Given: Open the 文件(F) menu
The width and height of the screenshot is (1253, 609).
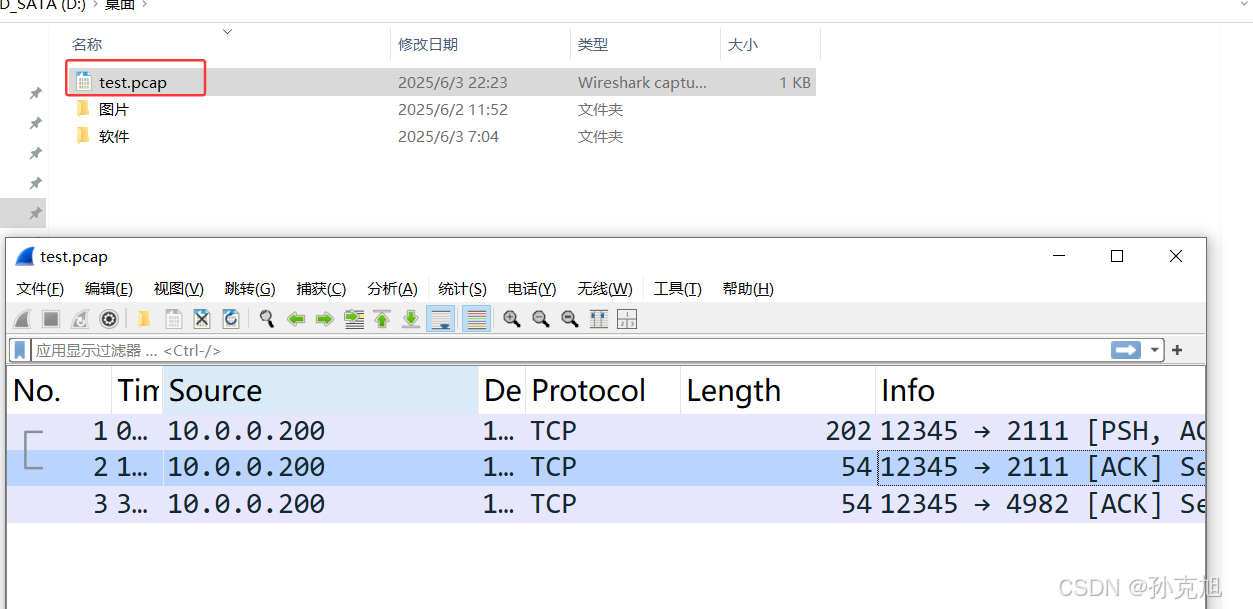Looking at the screenshot, I should (x=40, y=289).
